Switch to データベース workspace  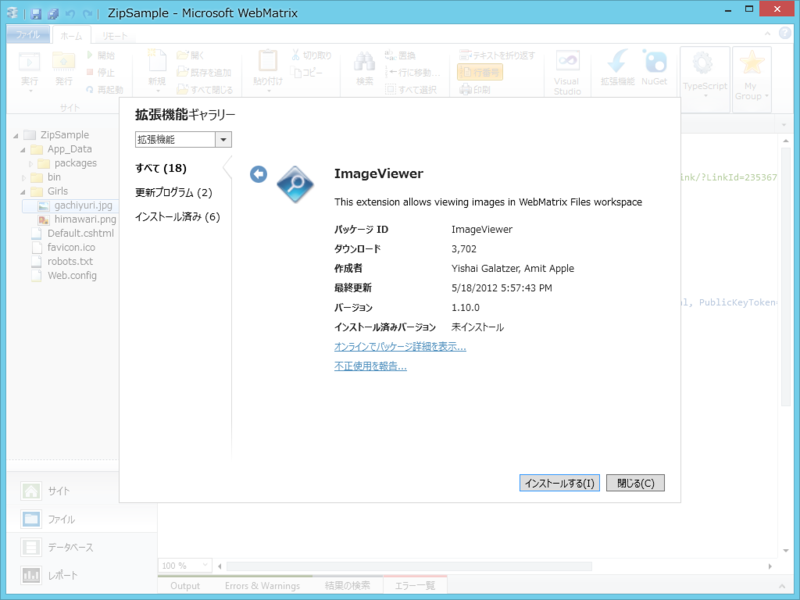tap(82, 547)
